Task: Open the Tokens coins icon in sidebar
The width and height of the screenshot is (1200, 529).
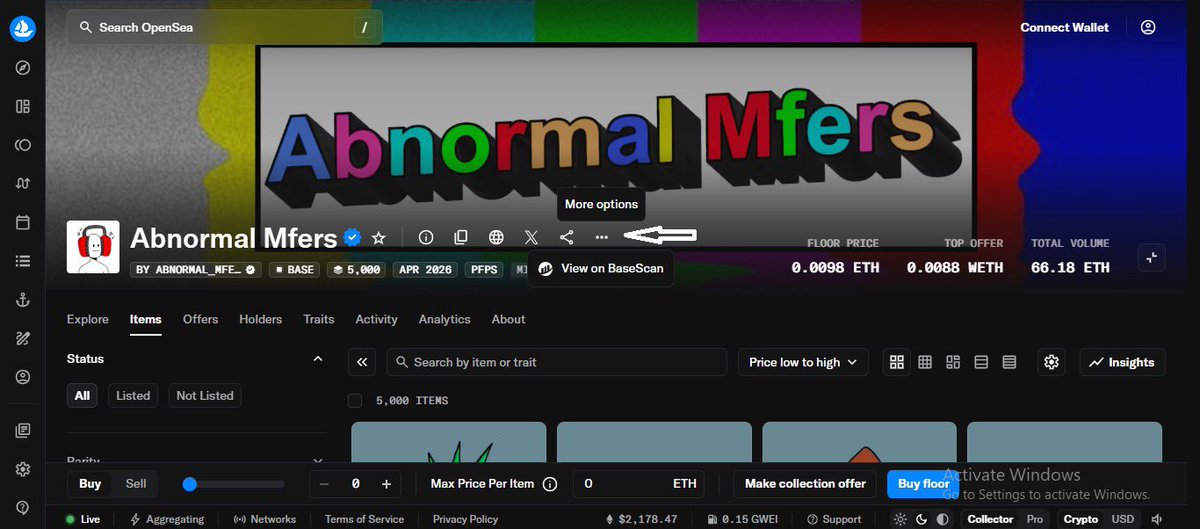Action: tap(22, 145)
